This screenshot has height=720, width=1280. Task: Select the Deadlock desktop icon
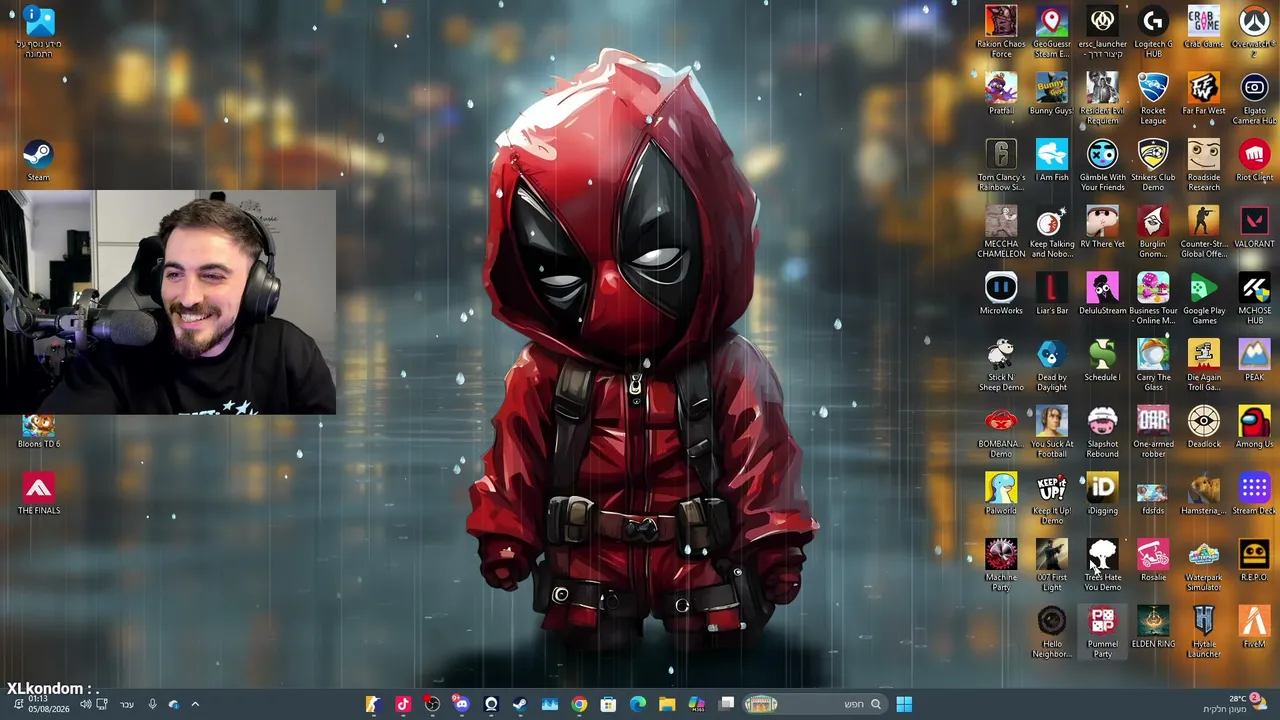[x=1204, y=428]
